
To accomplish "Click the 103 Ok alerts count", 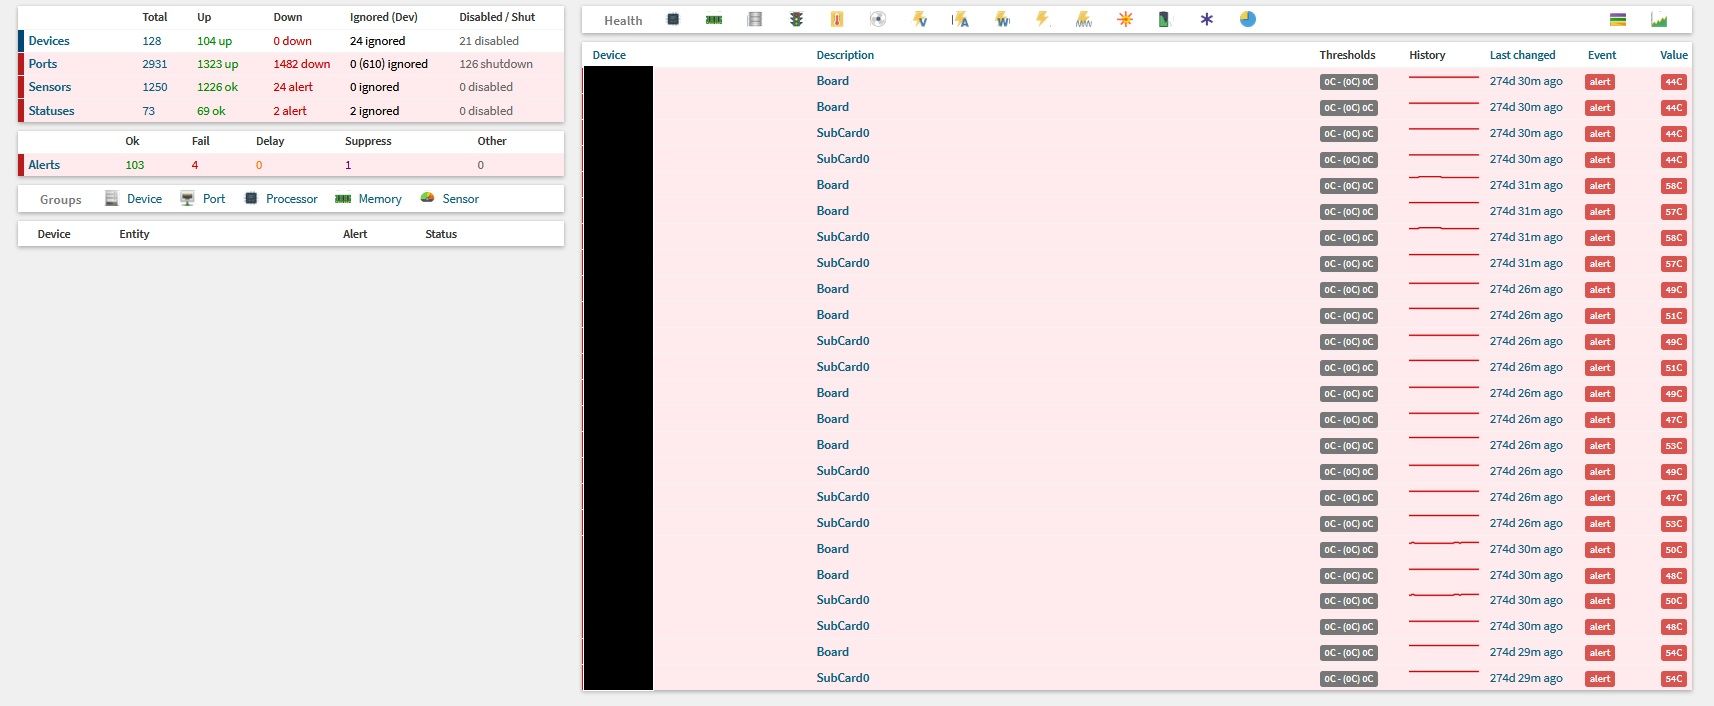I will 135,165.
